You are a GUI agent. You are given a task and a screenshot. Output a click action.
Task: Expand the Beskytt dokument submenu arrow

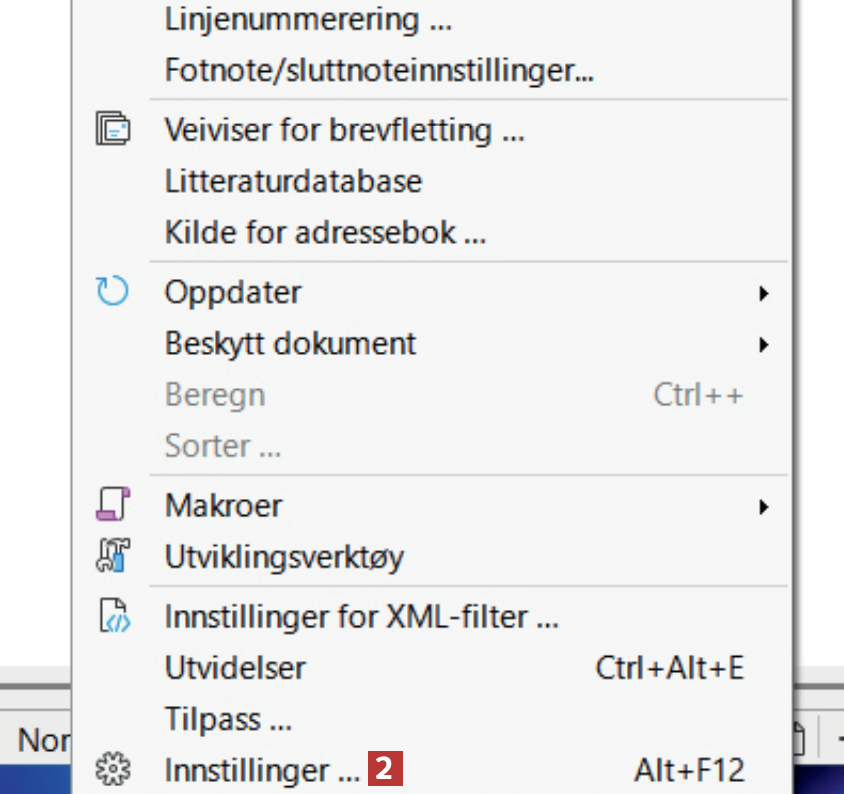coord(763,344)
